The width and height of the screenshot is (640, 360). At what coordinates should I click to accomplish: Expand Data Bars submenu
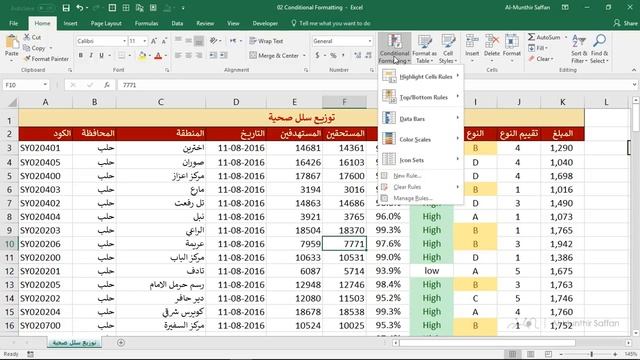[421, 118]
